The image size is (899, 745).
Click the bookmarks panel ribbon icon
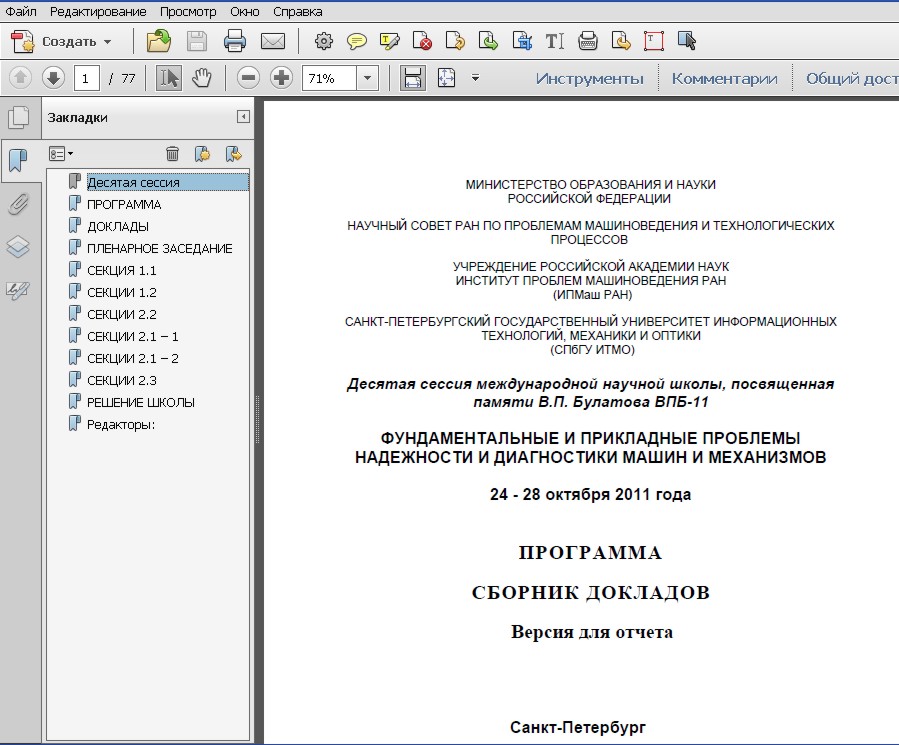pyautogui.click(x=19, y=161)
